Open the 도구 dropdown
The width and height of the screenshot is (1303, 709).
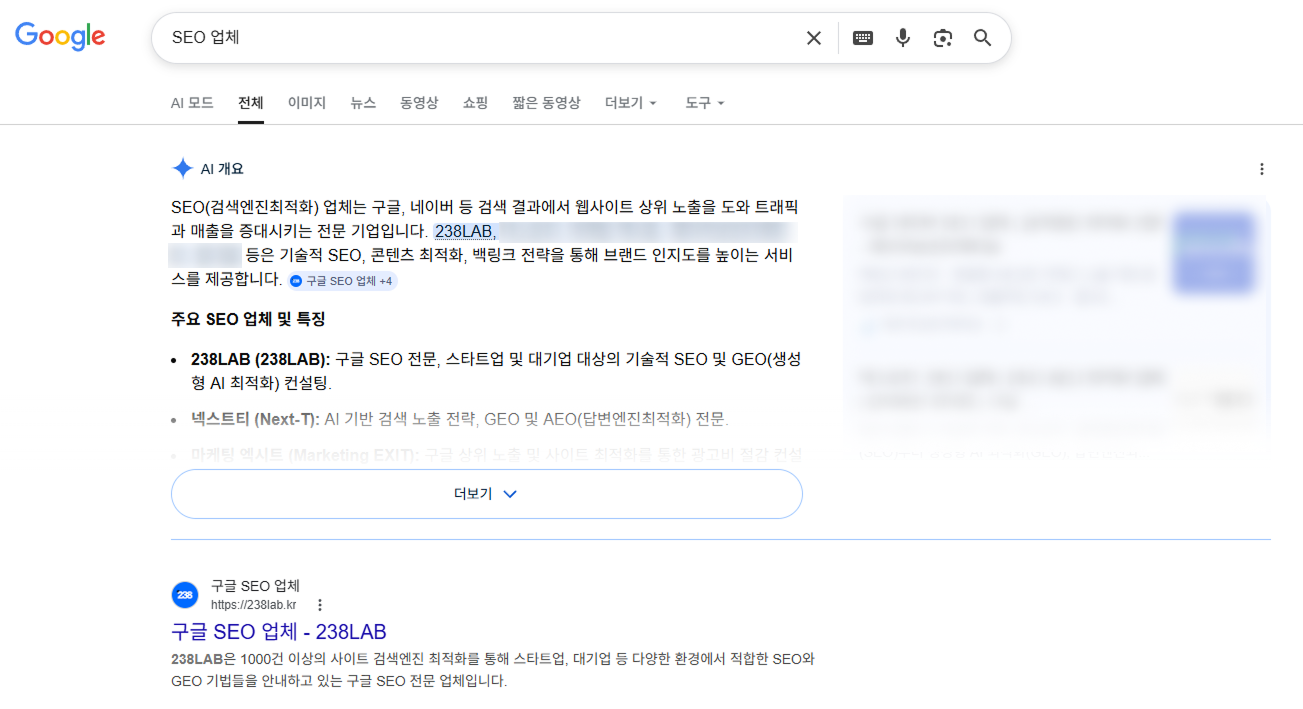[x=704, y=102]
